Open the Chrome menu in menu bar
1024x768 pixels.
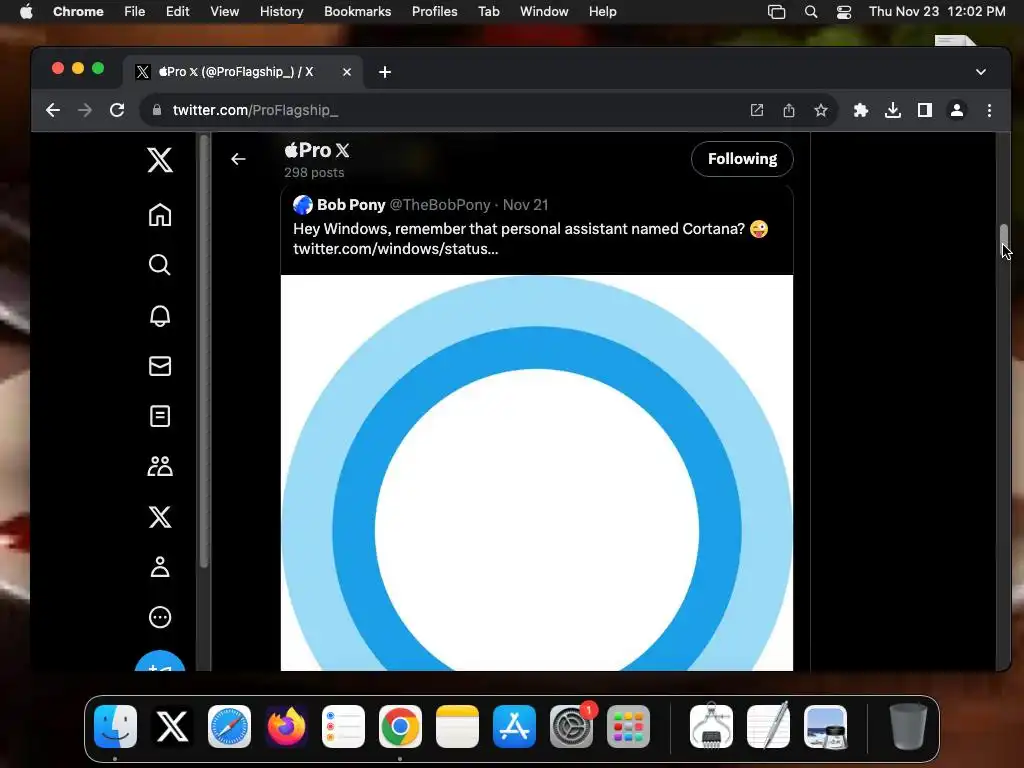(78, 11)
